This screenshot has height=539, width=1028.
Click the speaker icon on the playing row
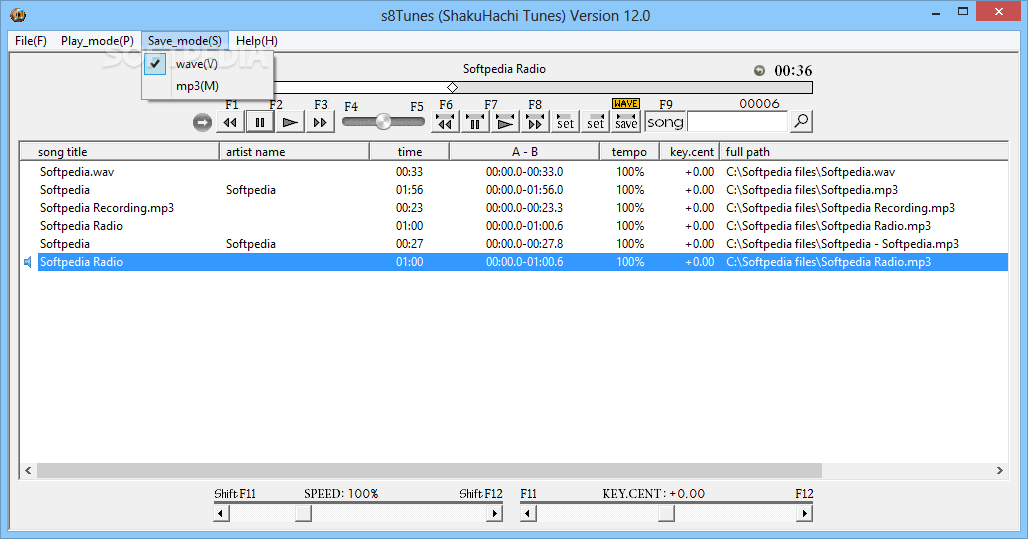[x=28, y=262]
